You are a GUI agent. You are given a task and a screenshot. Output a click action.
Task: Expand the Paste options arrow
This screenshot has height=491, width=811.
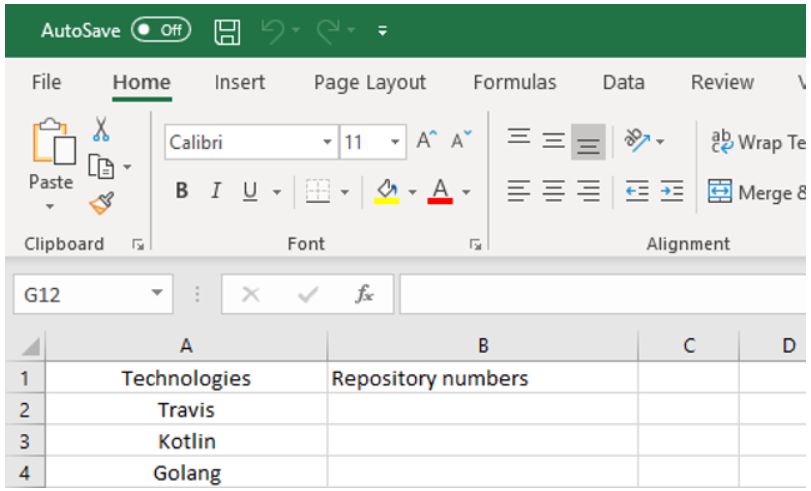[x=50, y=206]
